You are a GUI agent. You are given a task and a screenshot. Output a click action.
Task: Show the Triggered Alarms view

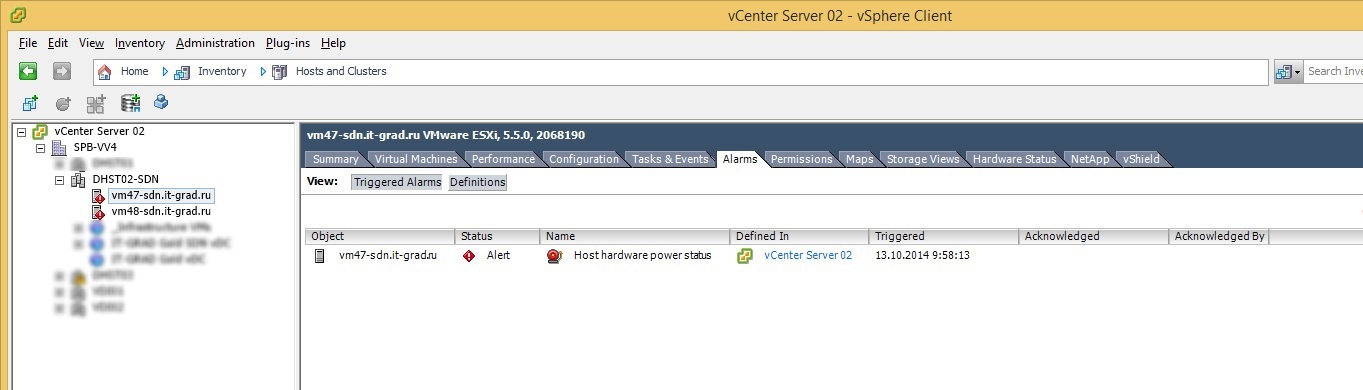coord(397,182)
